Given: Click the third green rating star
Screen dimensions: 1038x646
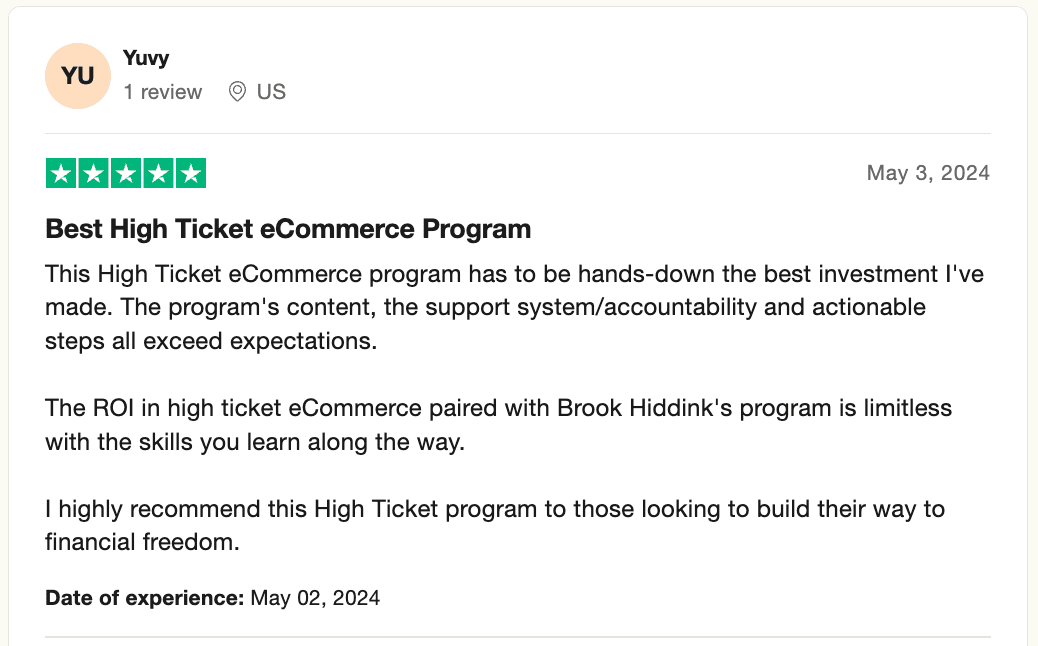Looking at the screenshot, I should [x=126, y=174].
